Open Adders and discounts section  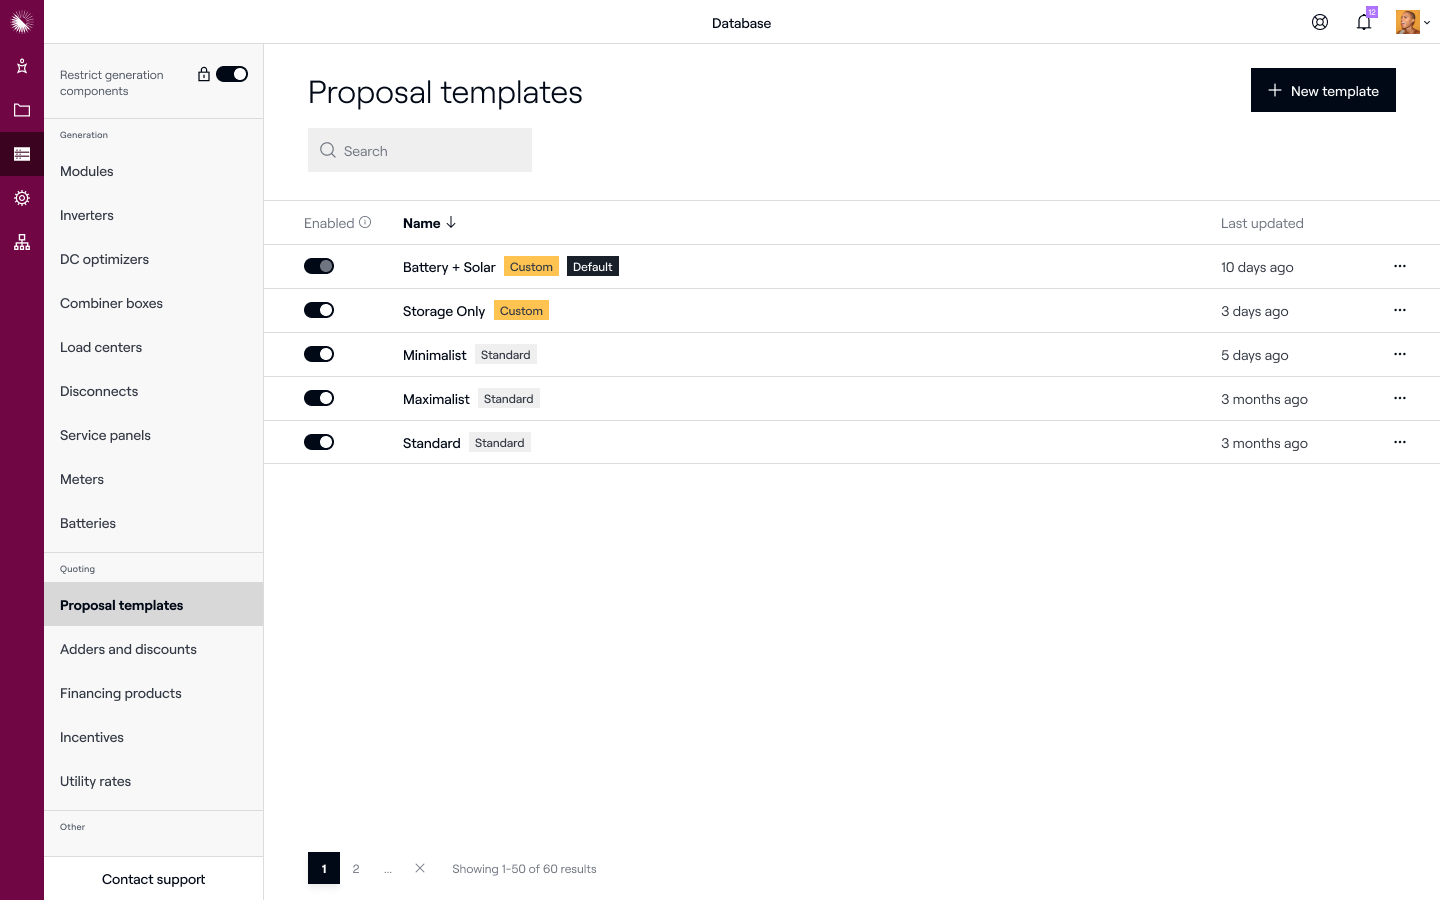[128, 649]
